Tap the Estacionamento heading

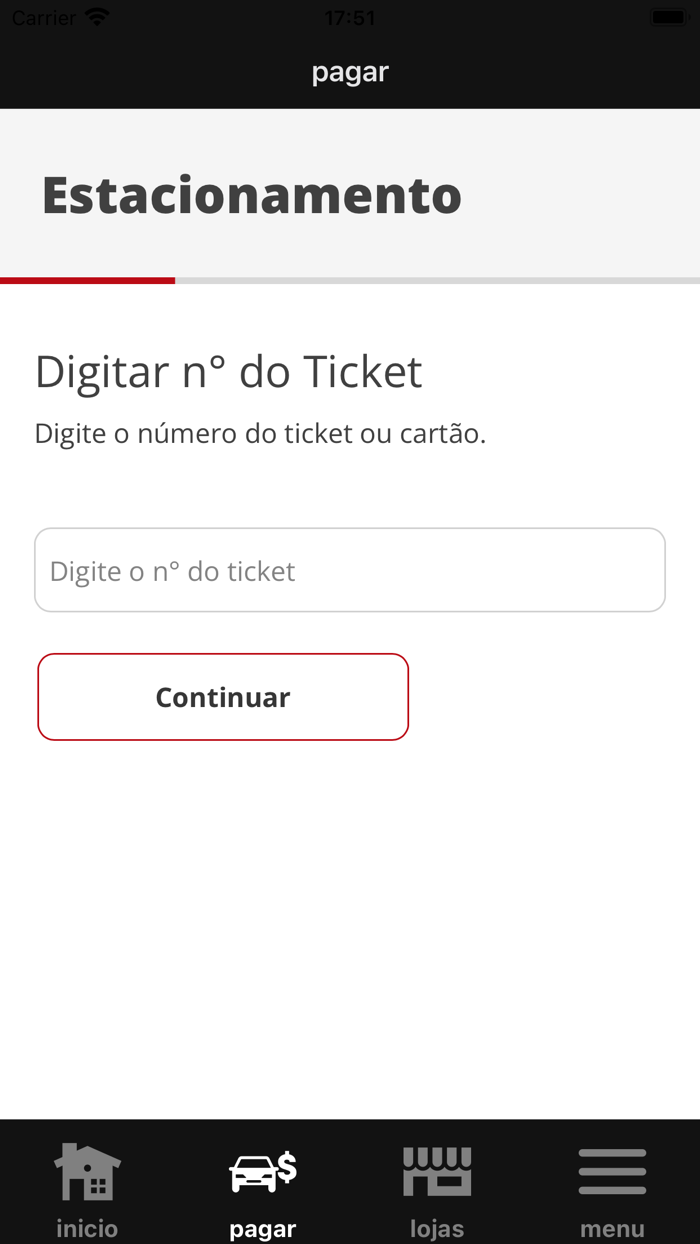click(252, 195)
